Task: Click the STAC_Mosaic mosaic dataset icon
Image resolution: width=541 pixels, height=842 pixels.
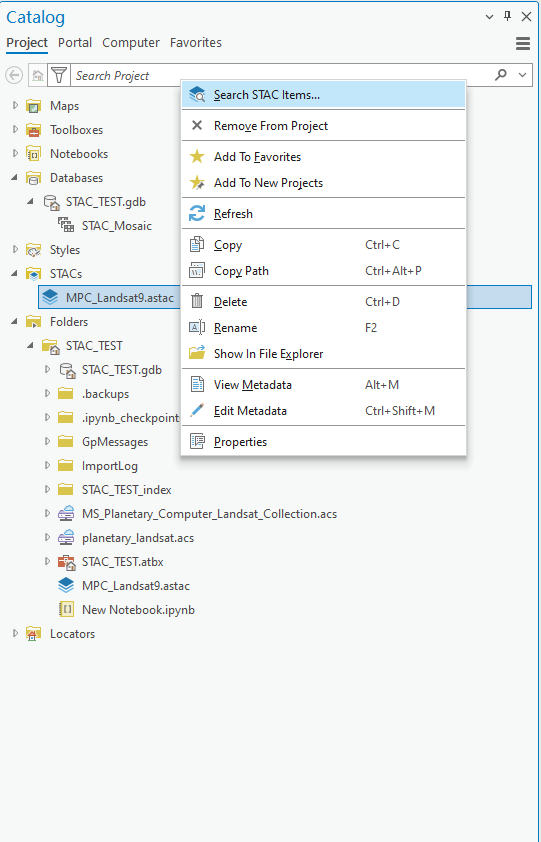Action: tap(66, 226)
